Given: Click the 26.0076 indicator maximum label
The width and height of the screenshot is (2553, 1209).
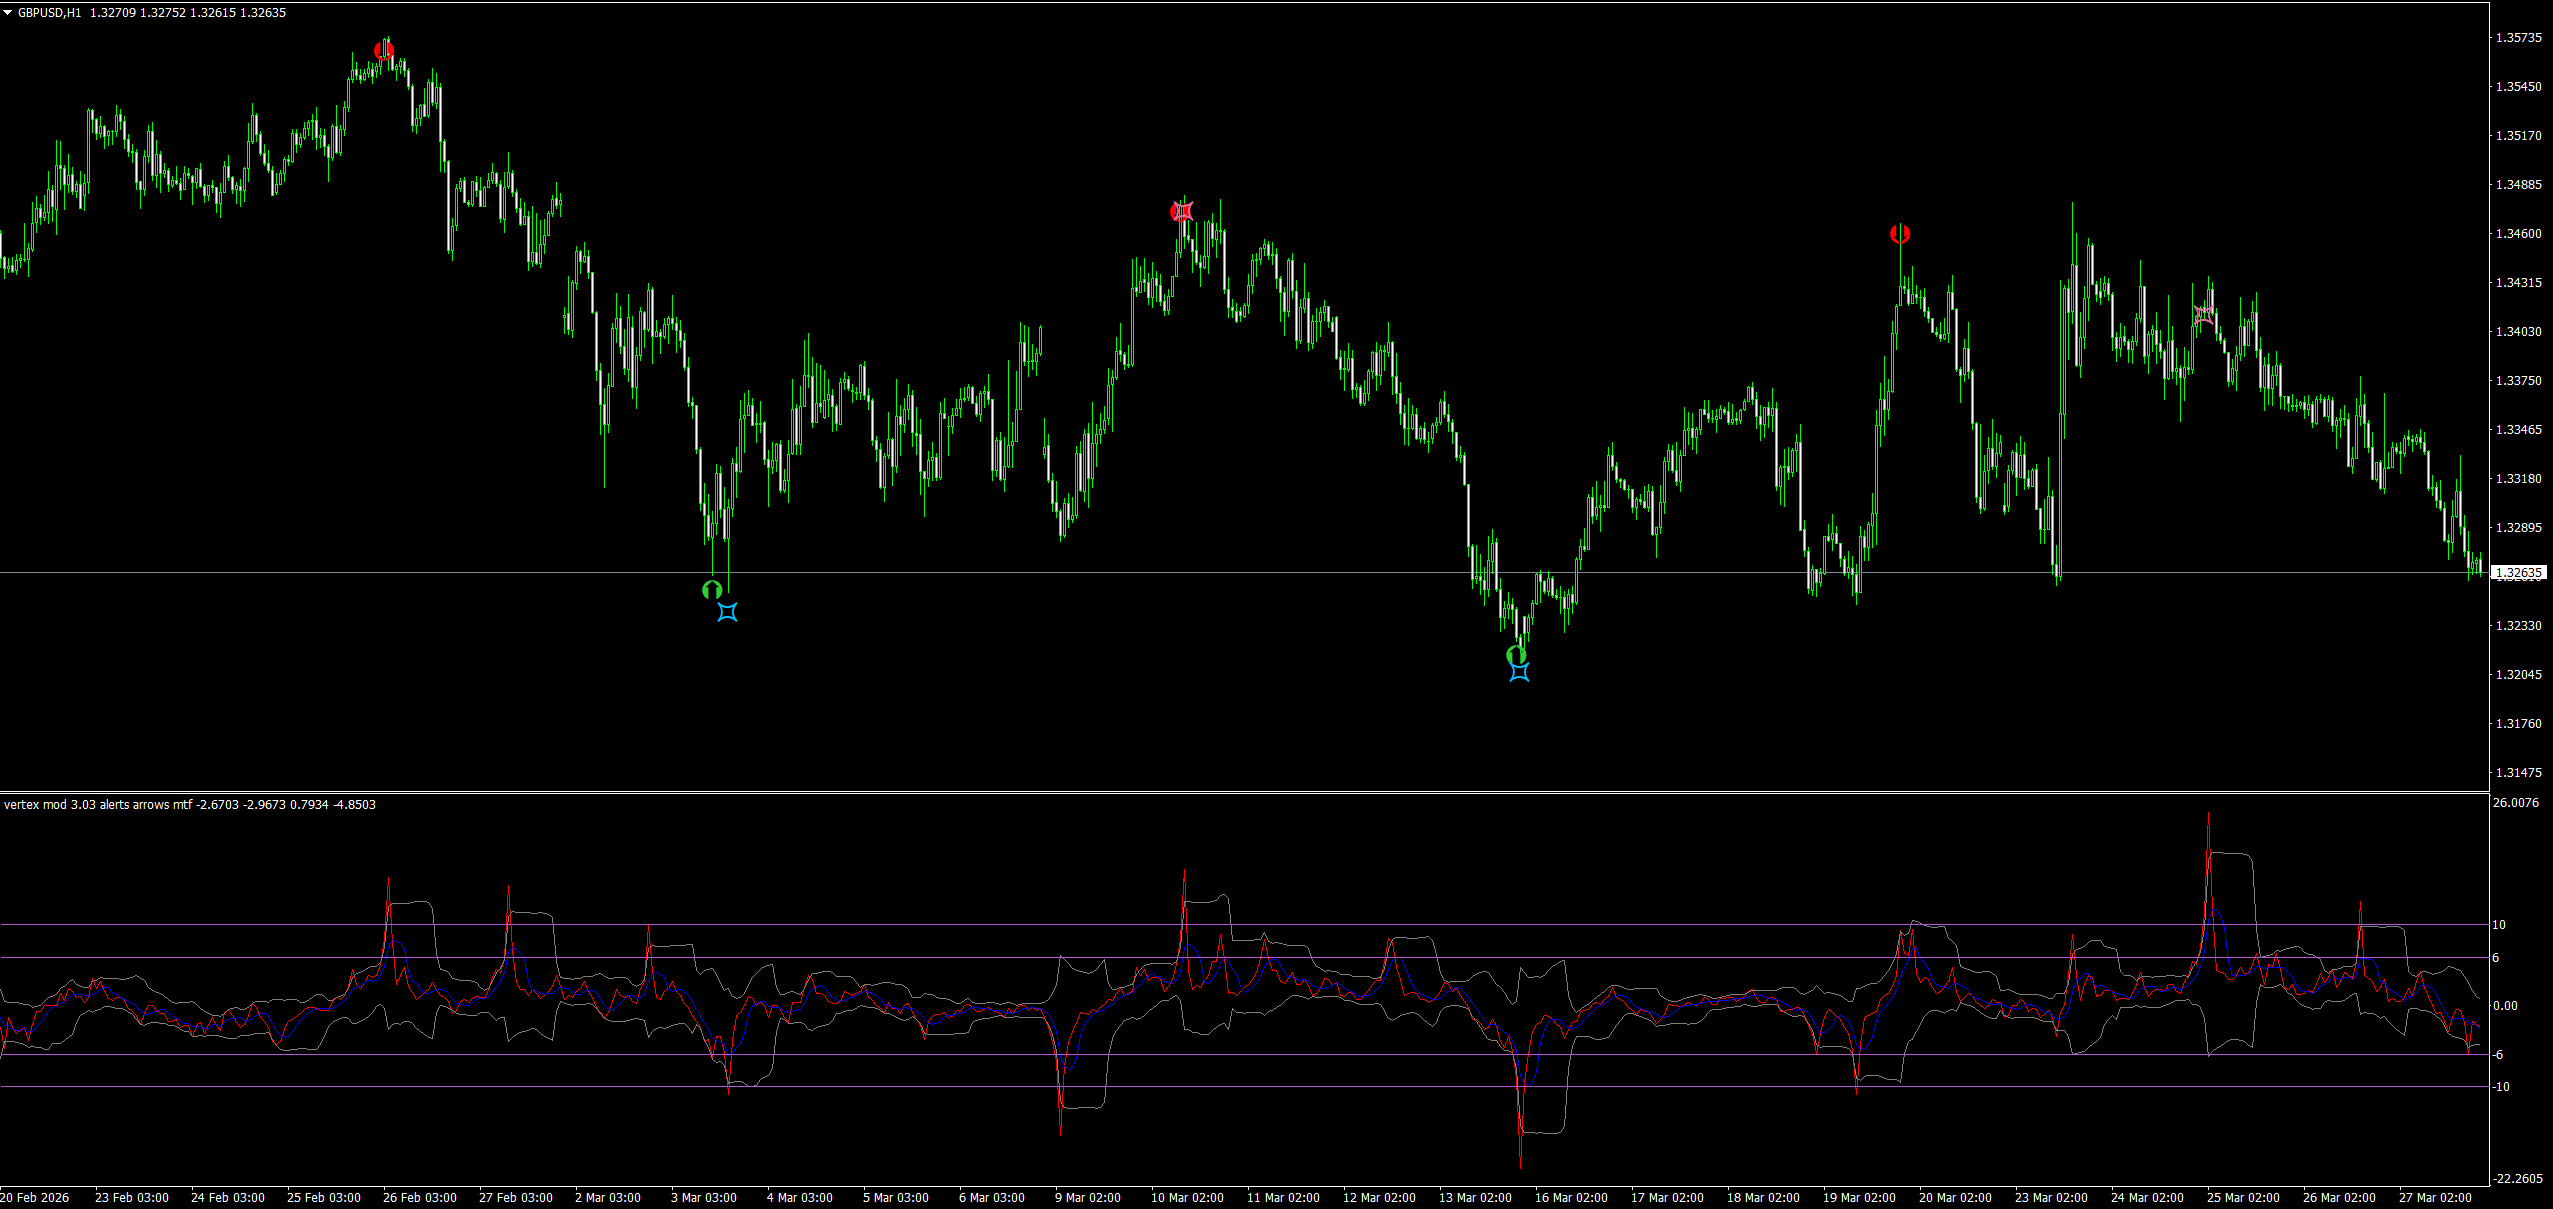Looking at the screenshot, I should point(2516,803).
